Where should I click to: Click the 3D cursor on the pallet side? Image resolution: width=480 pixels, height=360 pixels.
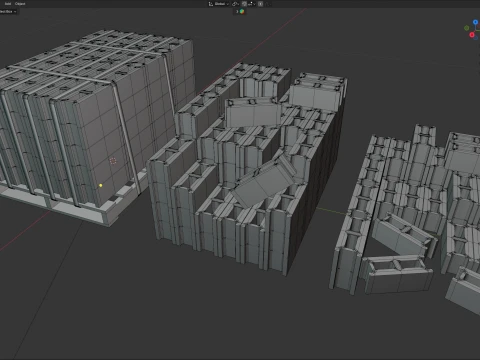[113, 161]
